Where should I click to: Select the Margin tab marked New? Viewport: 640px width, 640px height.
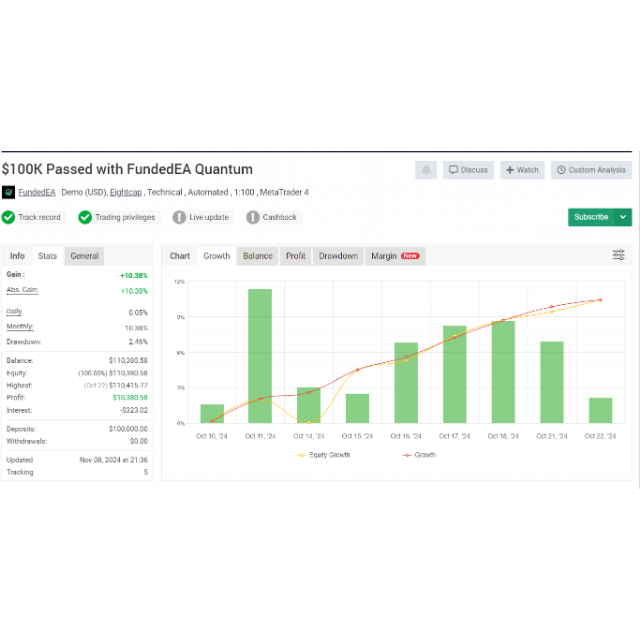click(x=395, y=256)
